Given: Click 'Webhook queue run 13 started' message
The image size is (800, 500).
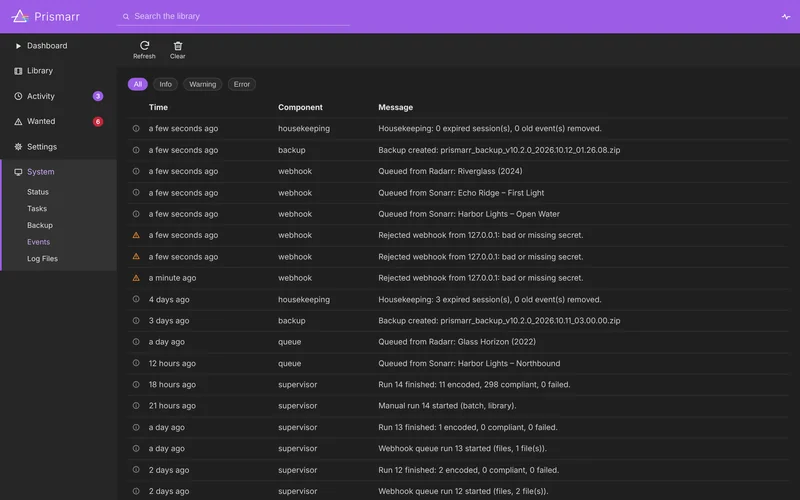Looking at the screenshot, I should coord(462,448).
